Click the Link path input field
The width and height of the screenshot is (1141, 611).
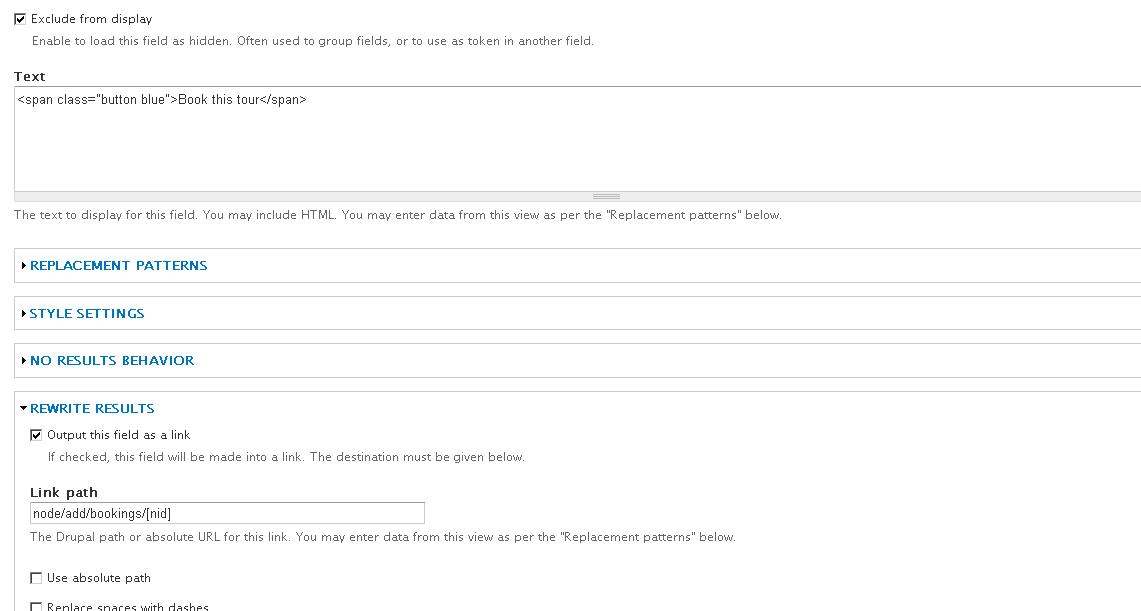click(x=227, y=514)
